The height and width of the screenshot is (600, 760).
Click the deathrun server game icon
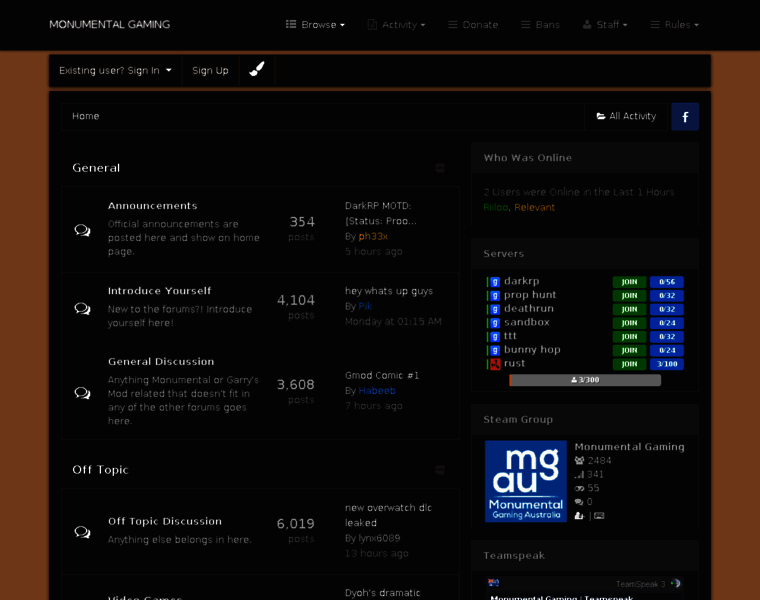(x=495, y=309)
